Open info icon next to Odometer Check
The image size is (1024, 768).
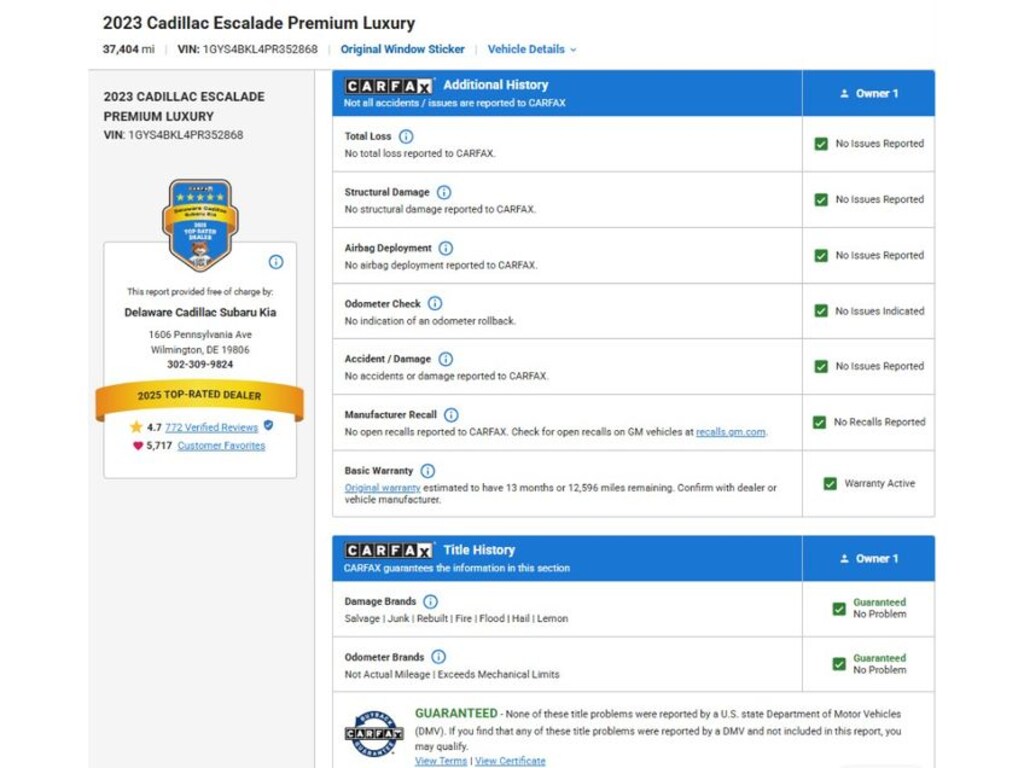coord(434,304)
